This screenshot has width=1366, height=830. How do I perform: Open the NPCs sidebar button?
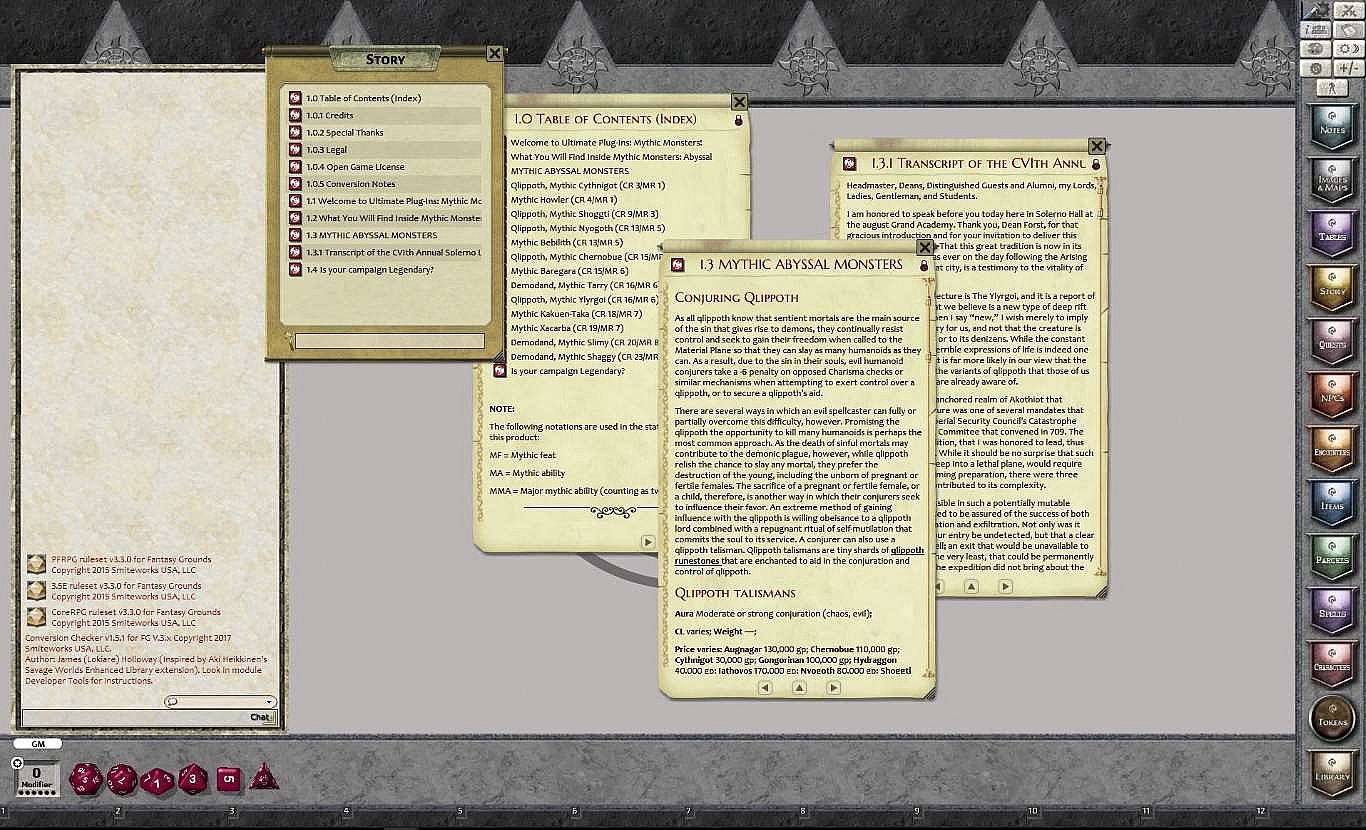click(x=1332, y=396)
